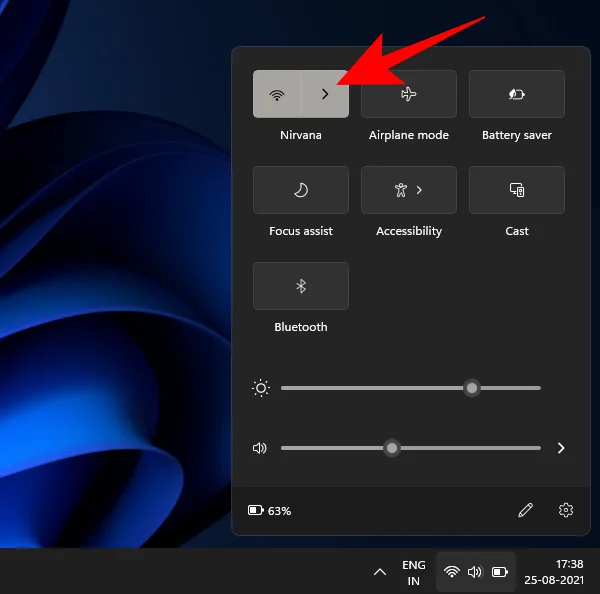Open Settings via gear icon
The height and width of the screenshot is (594, 600).
(566, 510)
